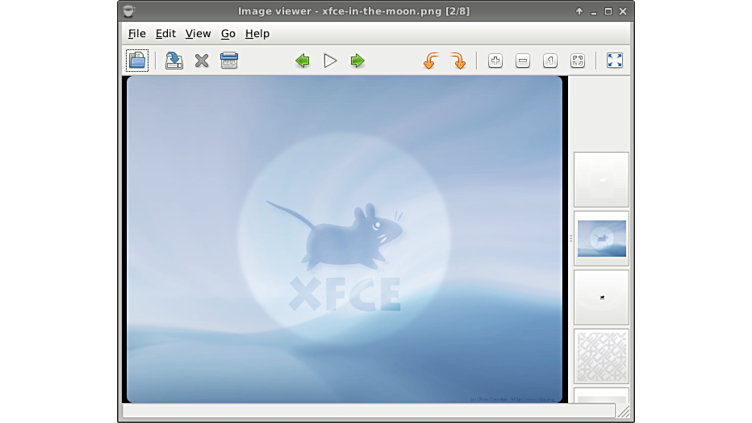Delete the image with the X icon
The image size is (752, 423).
tap(201, 61)
